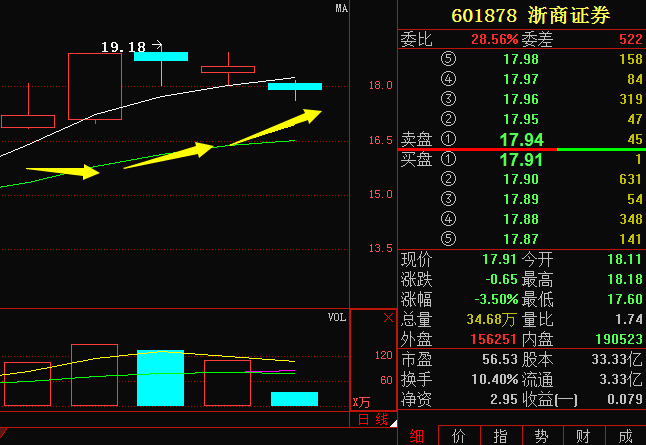Select the 势 tab
Viewport: 646px width, 445px height.
541,436
